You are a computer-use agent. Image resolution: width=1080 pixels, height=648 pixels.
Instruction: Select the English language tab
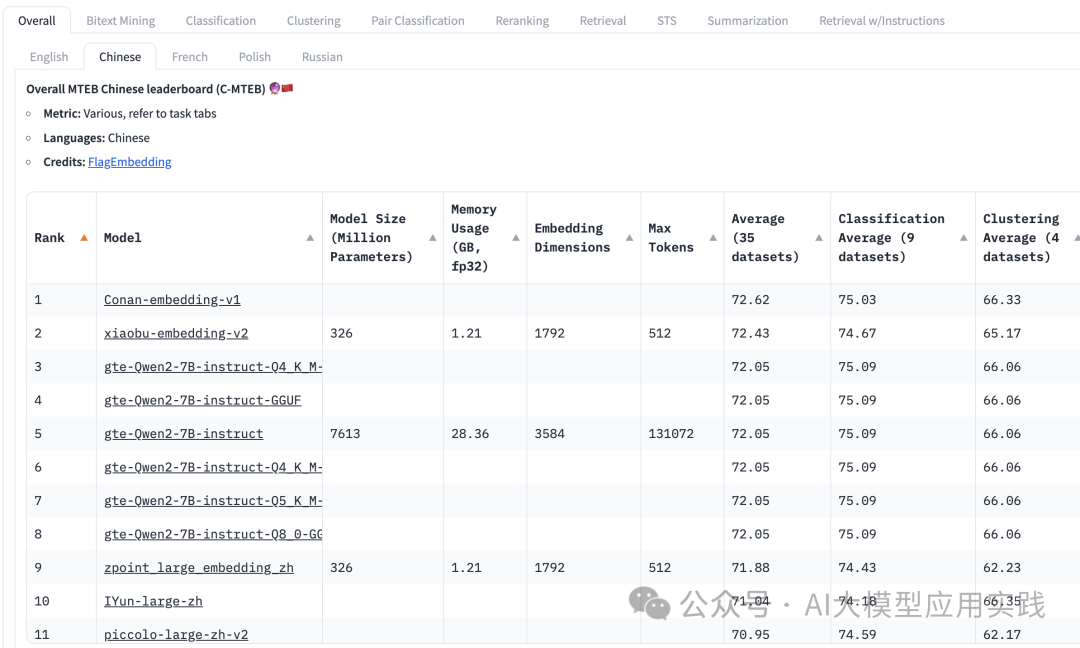point(49,57)
